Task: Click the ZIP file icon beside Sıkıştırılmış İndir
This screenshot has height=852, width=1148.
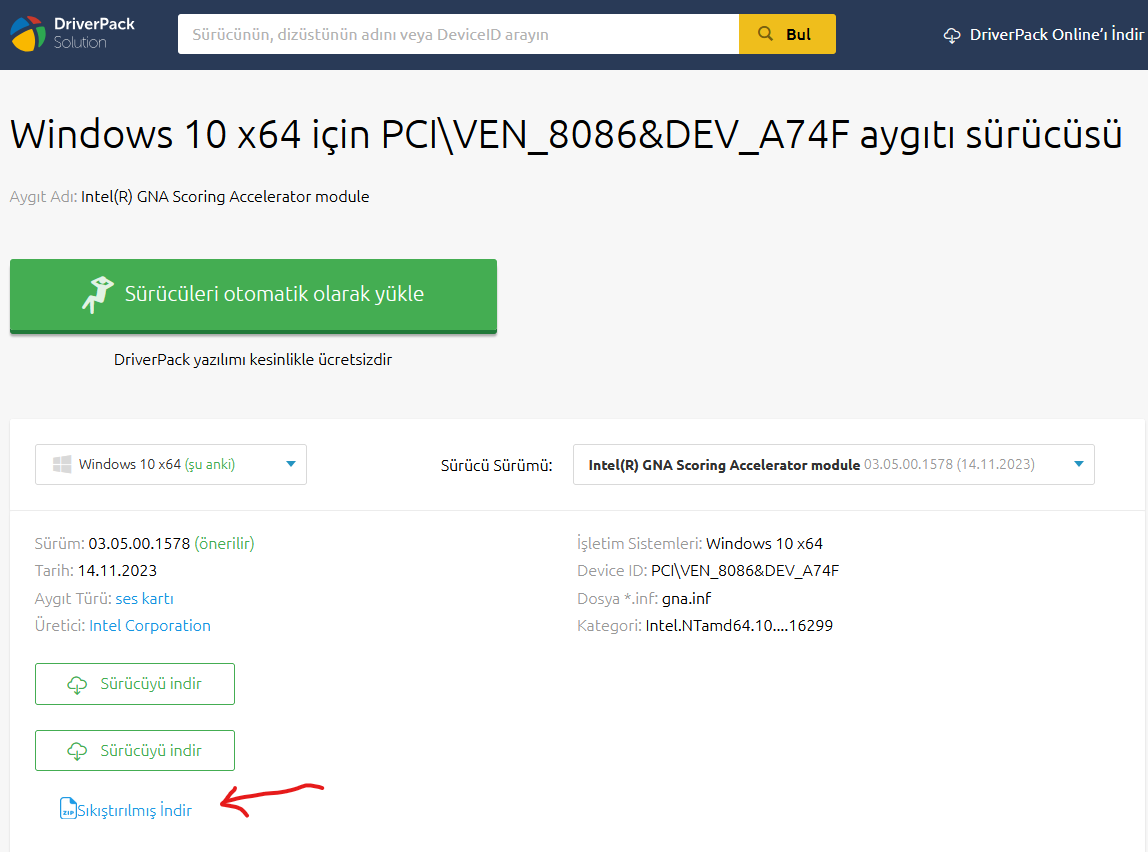Action: pyautogui.click(x=67, y=808)
